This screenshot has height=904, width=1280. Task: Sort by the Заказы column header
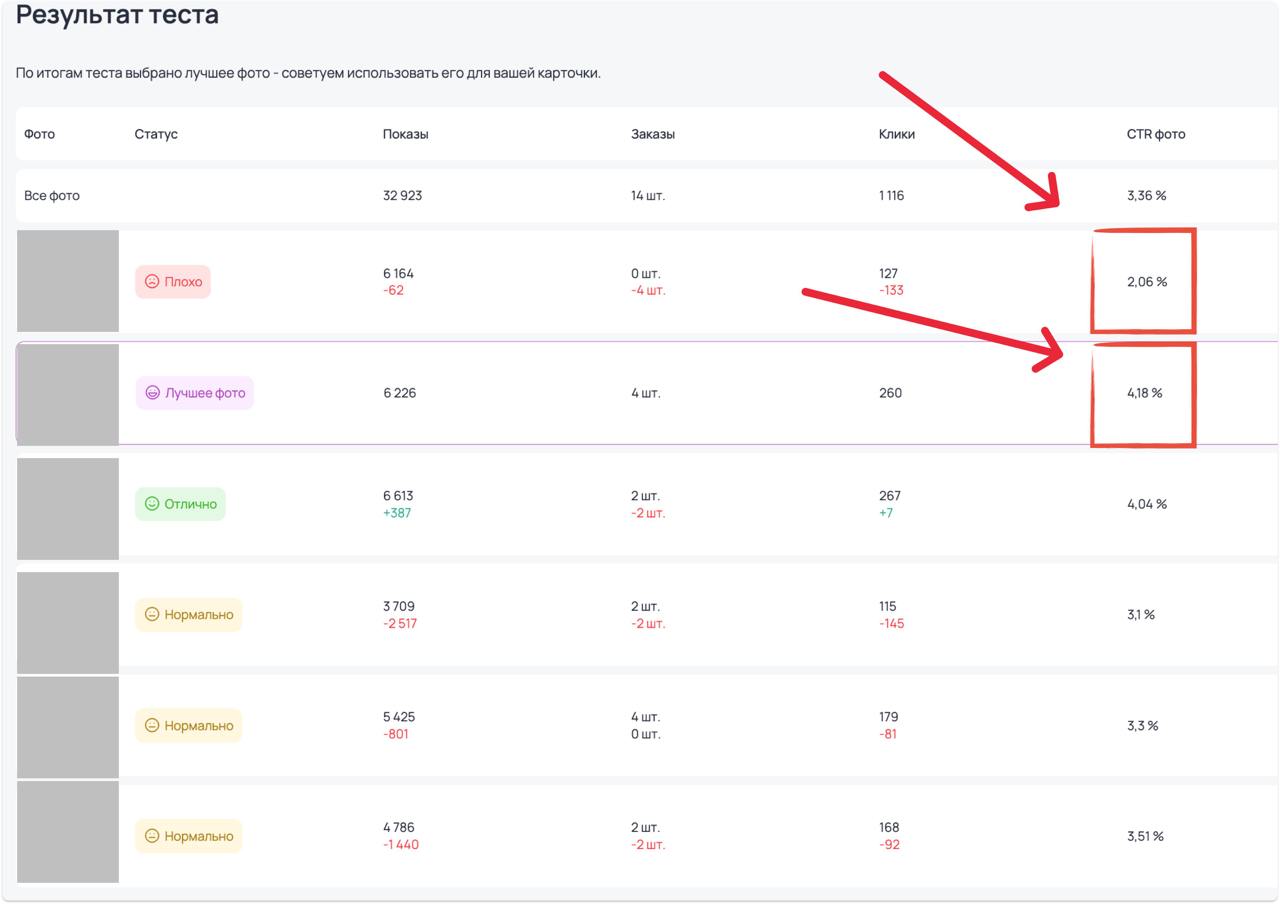click(x=653, y=134)
